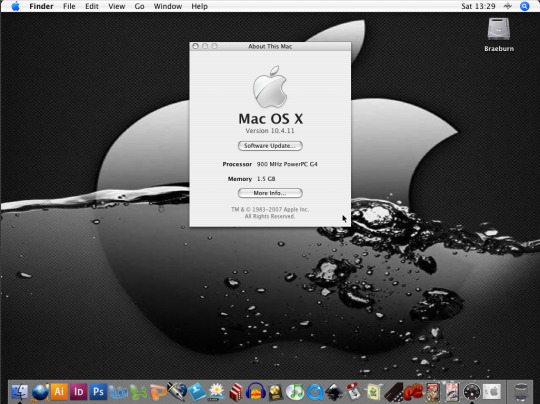
Task: Click the More Info... button
Action: click(270, 193)
